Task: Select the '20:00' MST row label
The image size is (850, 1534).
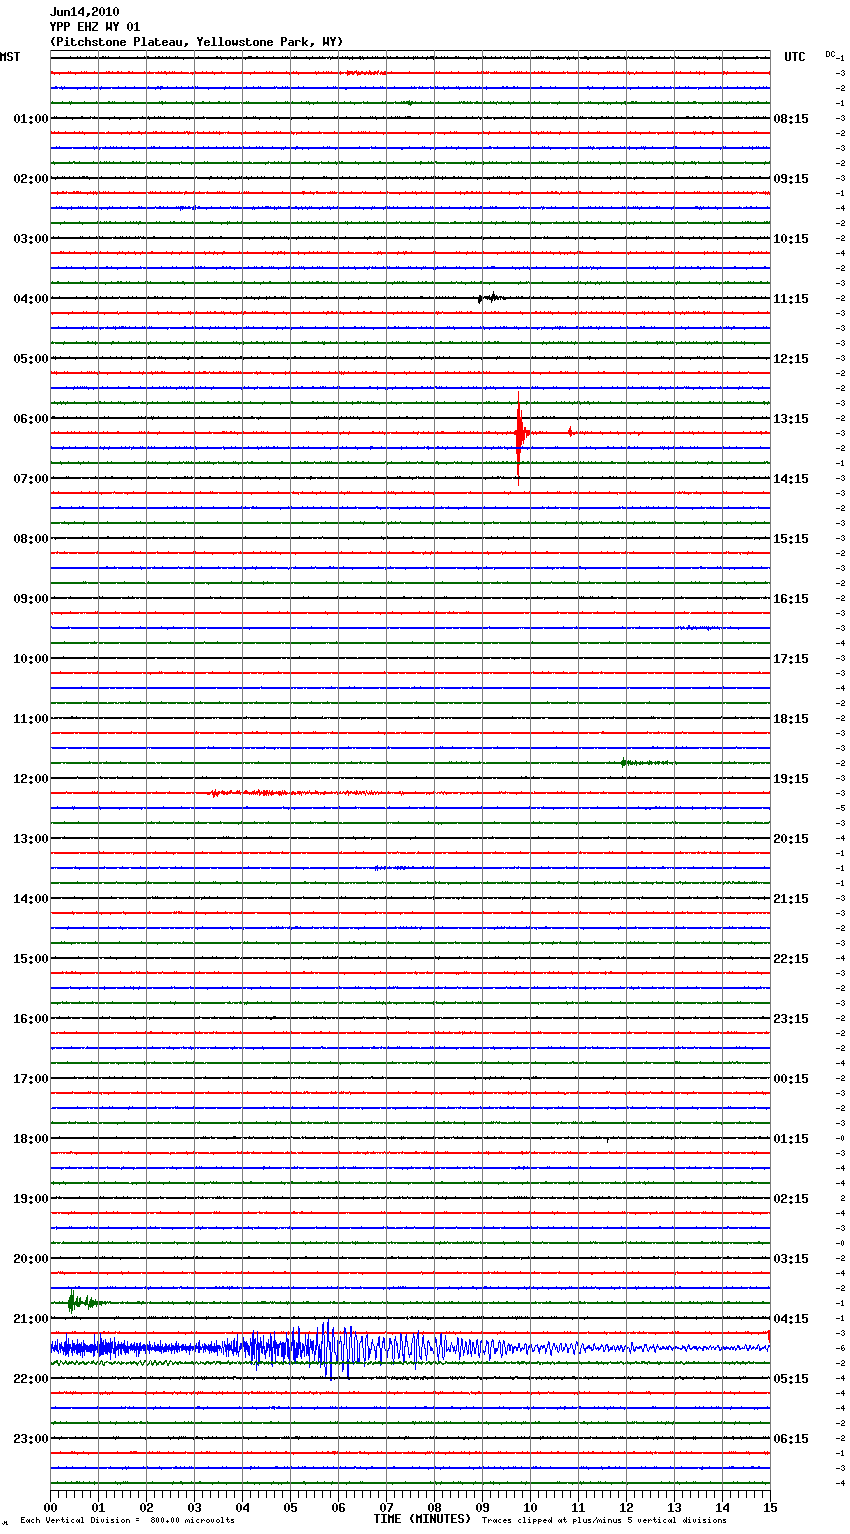Action: (31, 1259)
